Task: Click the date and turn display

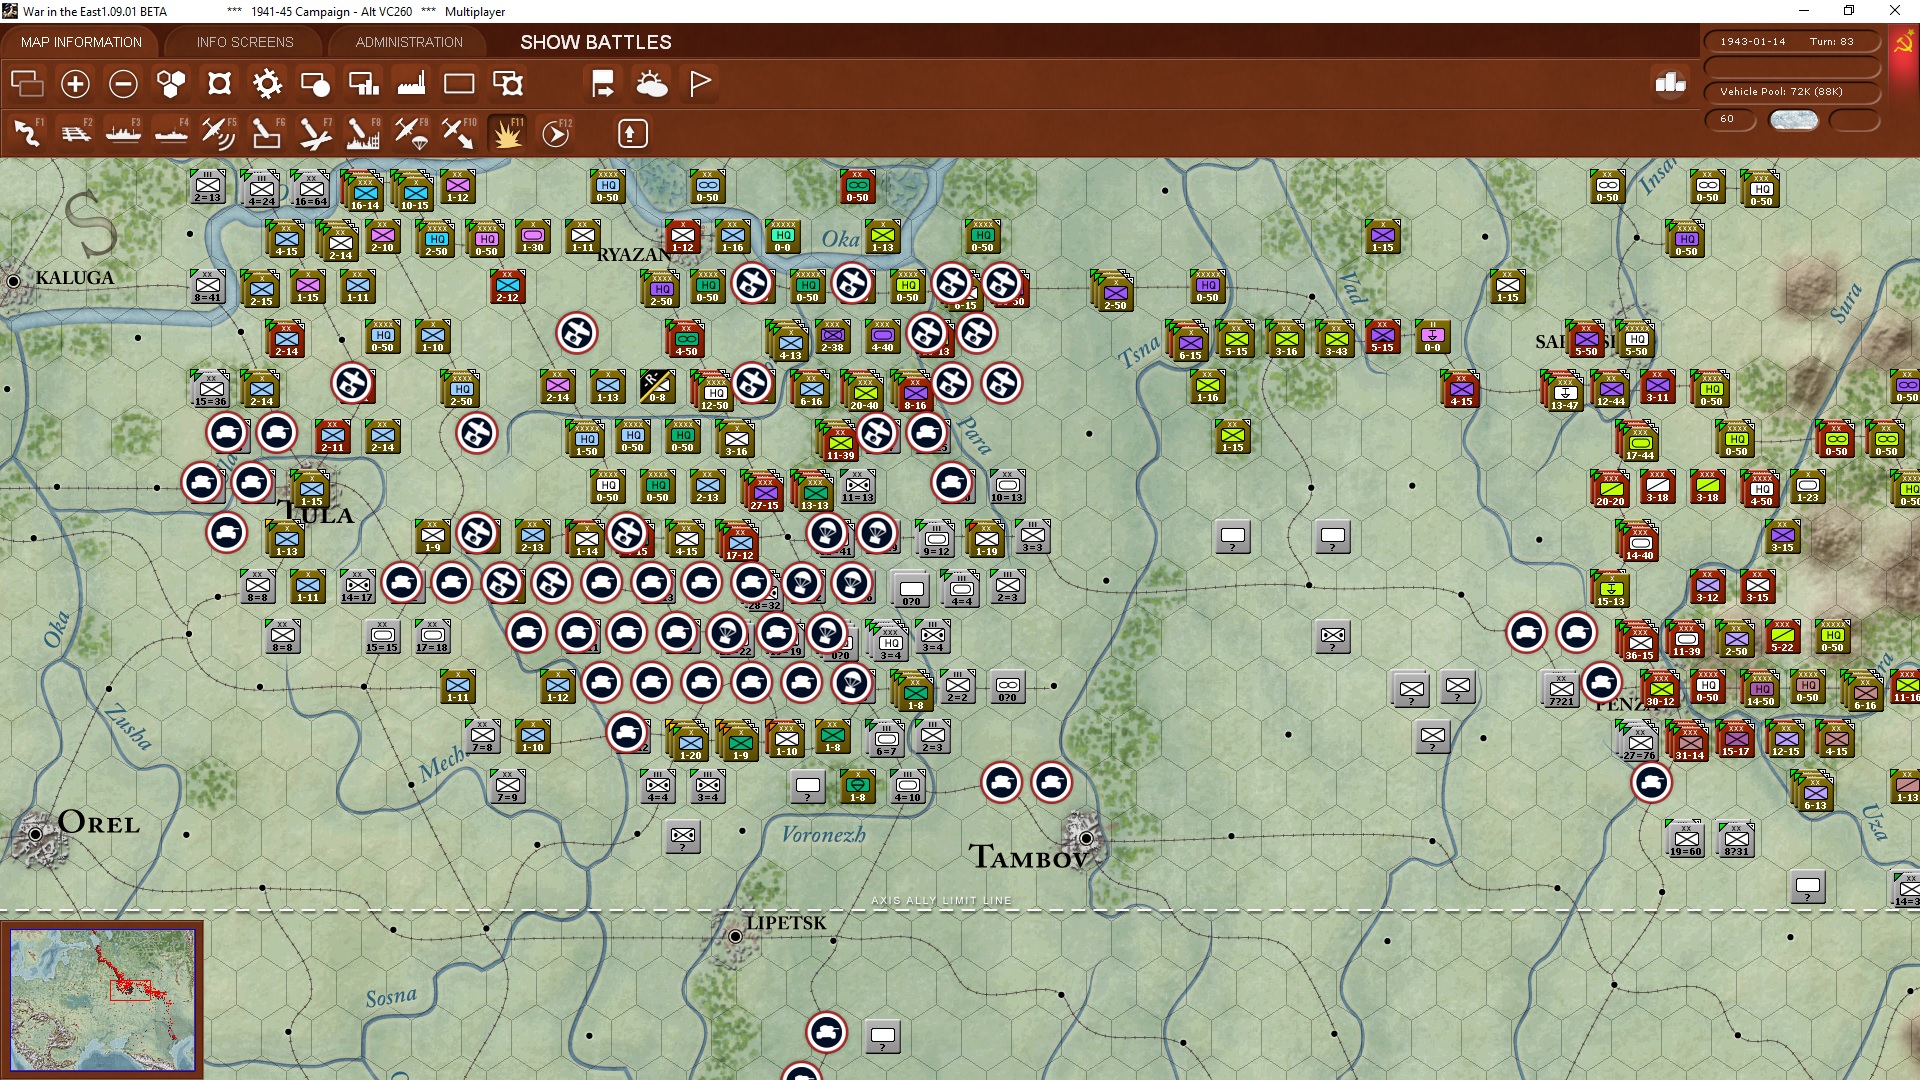Action: pyautogui.click(x=1791, y=42)
